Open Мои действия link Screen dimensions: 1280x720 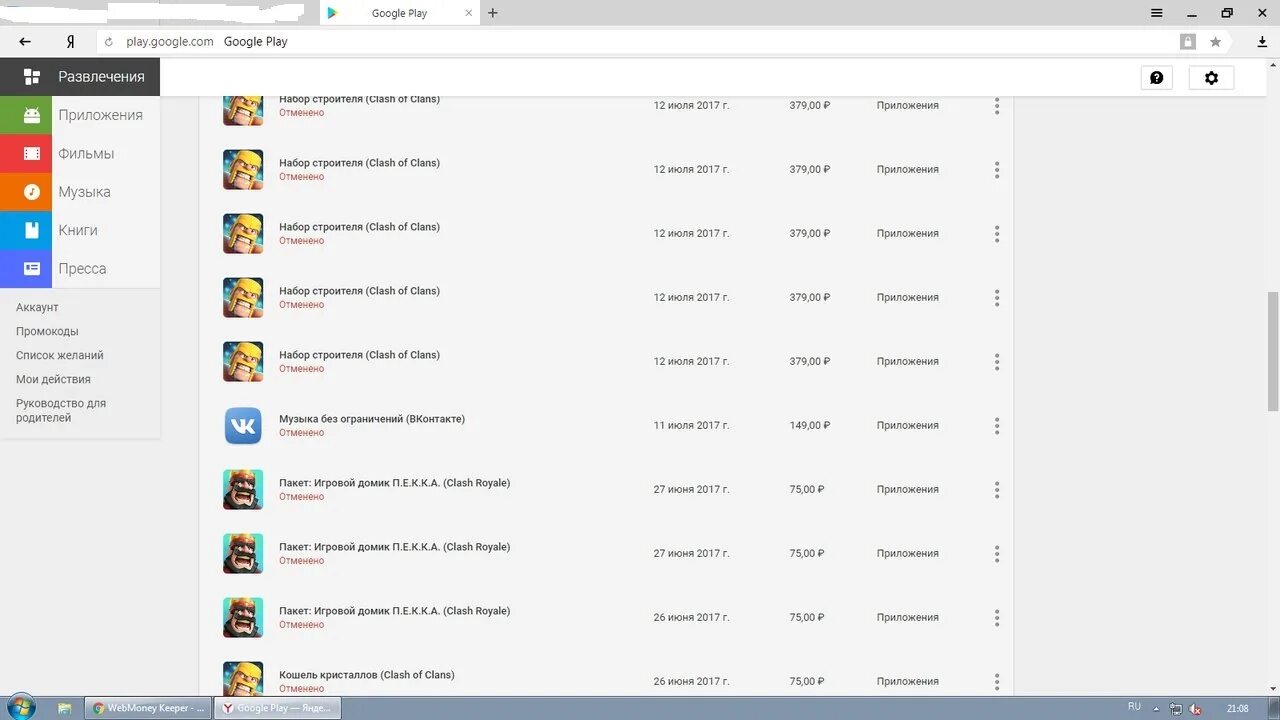[x=53, y=379]
